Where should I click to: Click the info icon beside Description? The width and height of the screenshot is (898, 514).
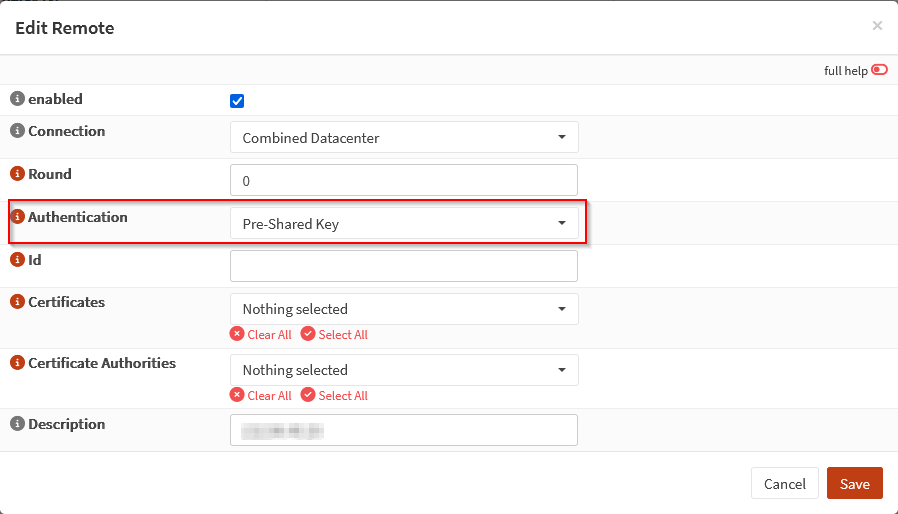17,424
